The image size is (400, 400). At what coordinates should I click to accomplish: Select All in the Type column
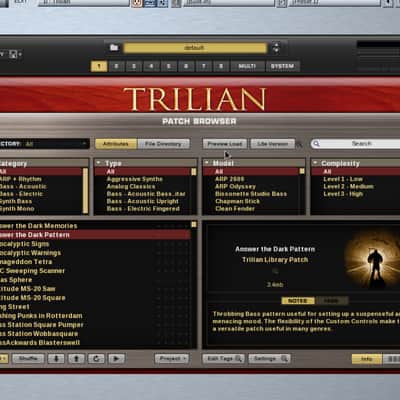[143, 172]
